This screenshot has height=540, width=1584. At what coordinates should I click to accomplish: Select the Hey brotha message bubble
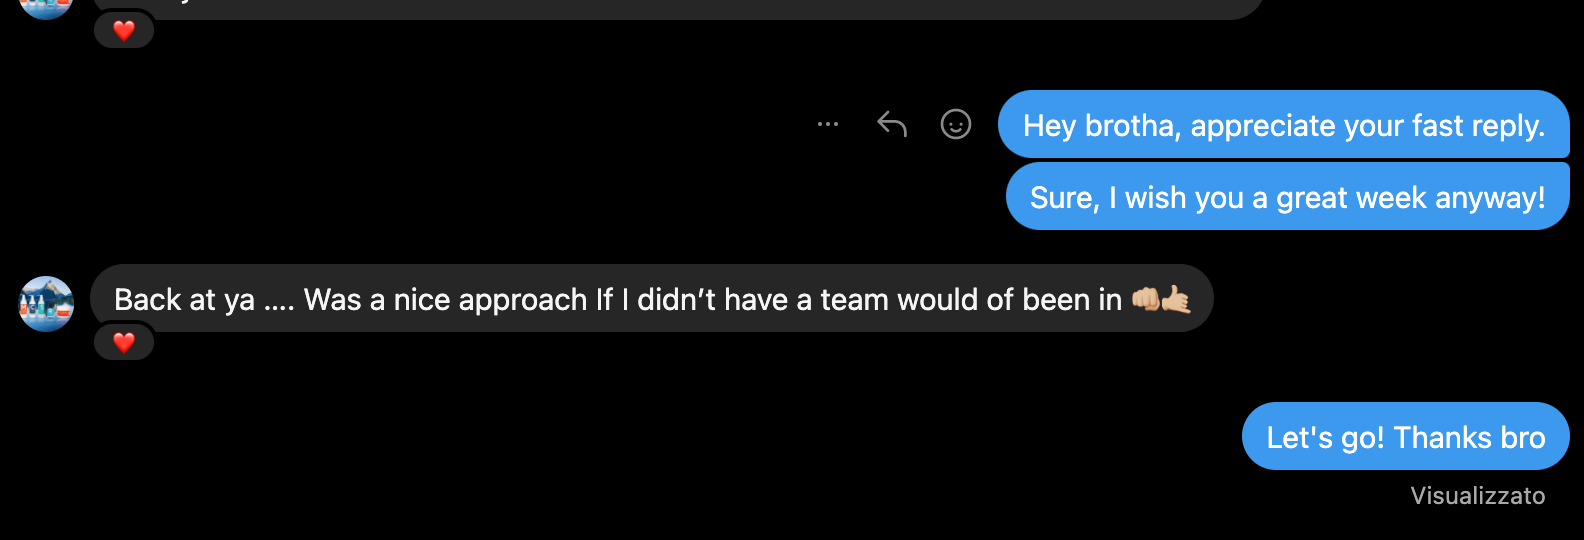tap(1283, 125)
